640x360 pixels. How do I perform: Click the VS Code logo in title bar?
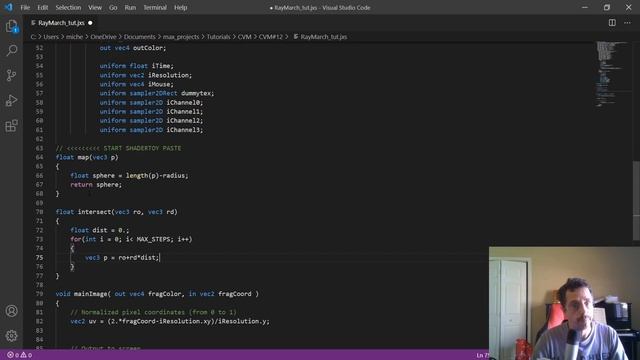(x=9, y=7)
